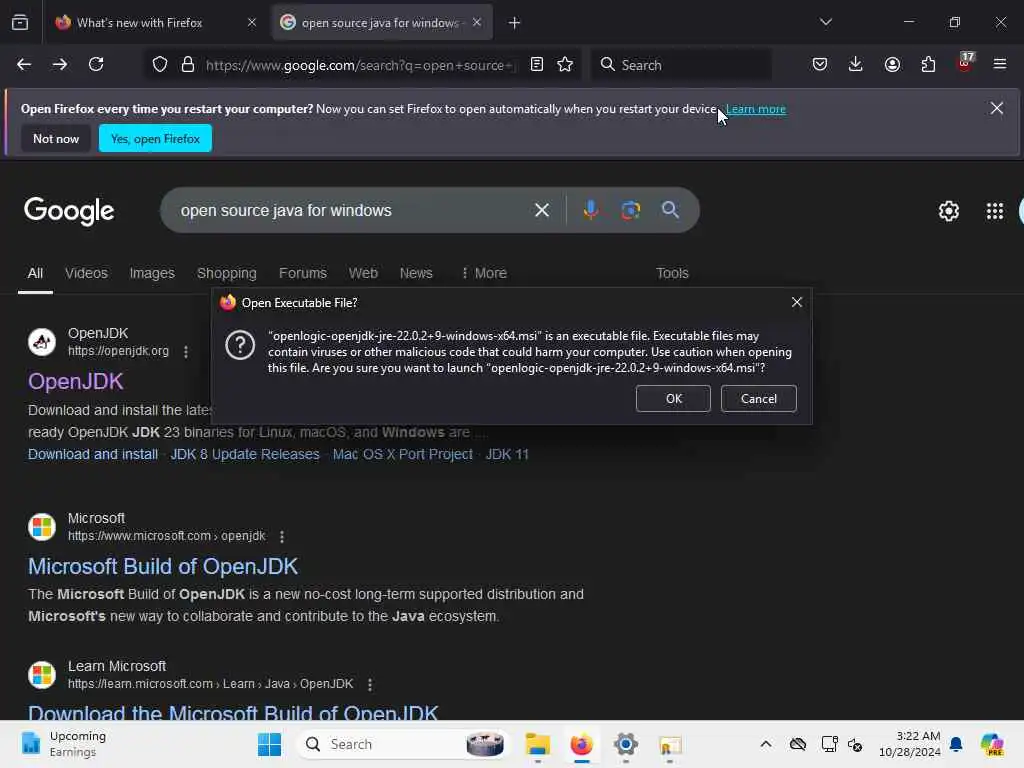This screenshot has width=1024, height=768.
Task: Open Learn Microsoft result options menu
Action: [370, 684]
